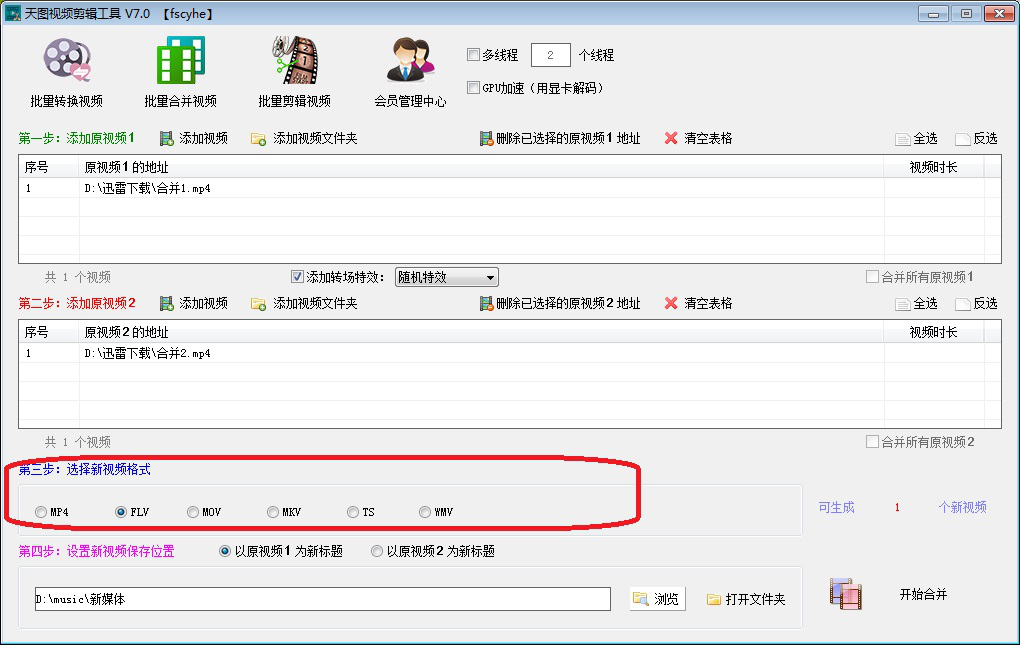Image resolution: width=1020 pixels, height=645 pixels.
Task: Delete selected 原视频2 address icon
Action: click(x=486, y=304)
